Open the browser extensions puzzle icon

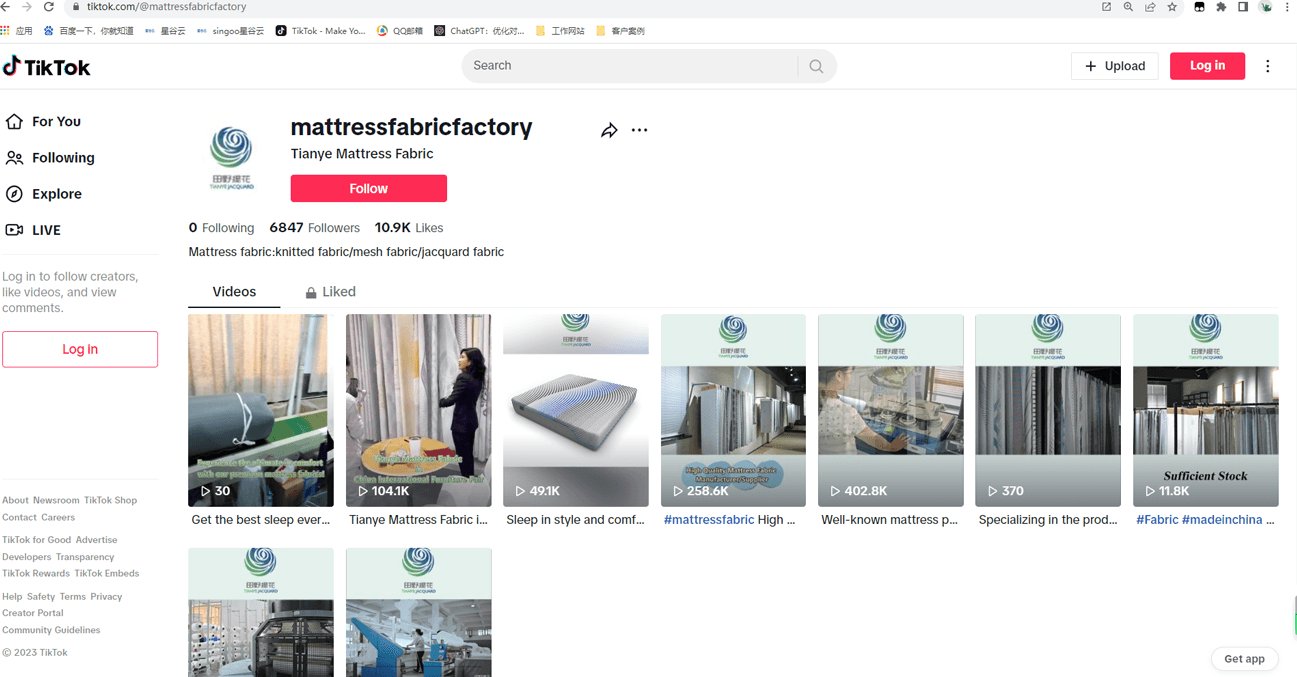[1221, 7]
